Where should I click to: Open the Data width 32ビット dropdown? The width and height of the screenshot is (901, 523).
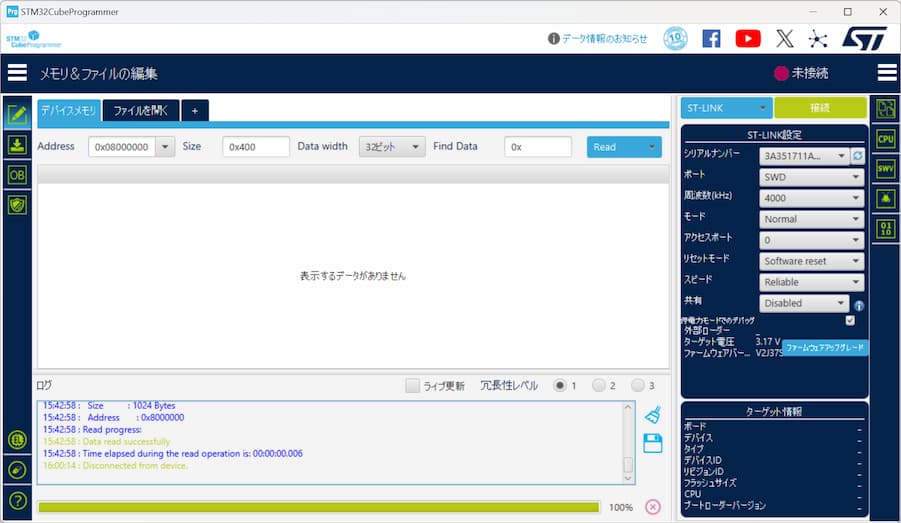pos(392,147)
